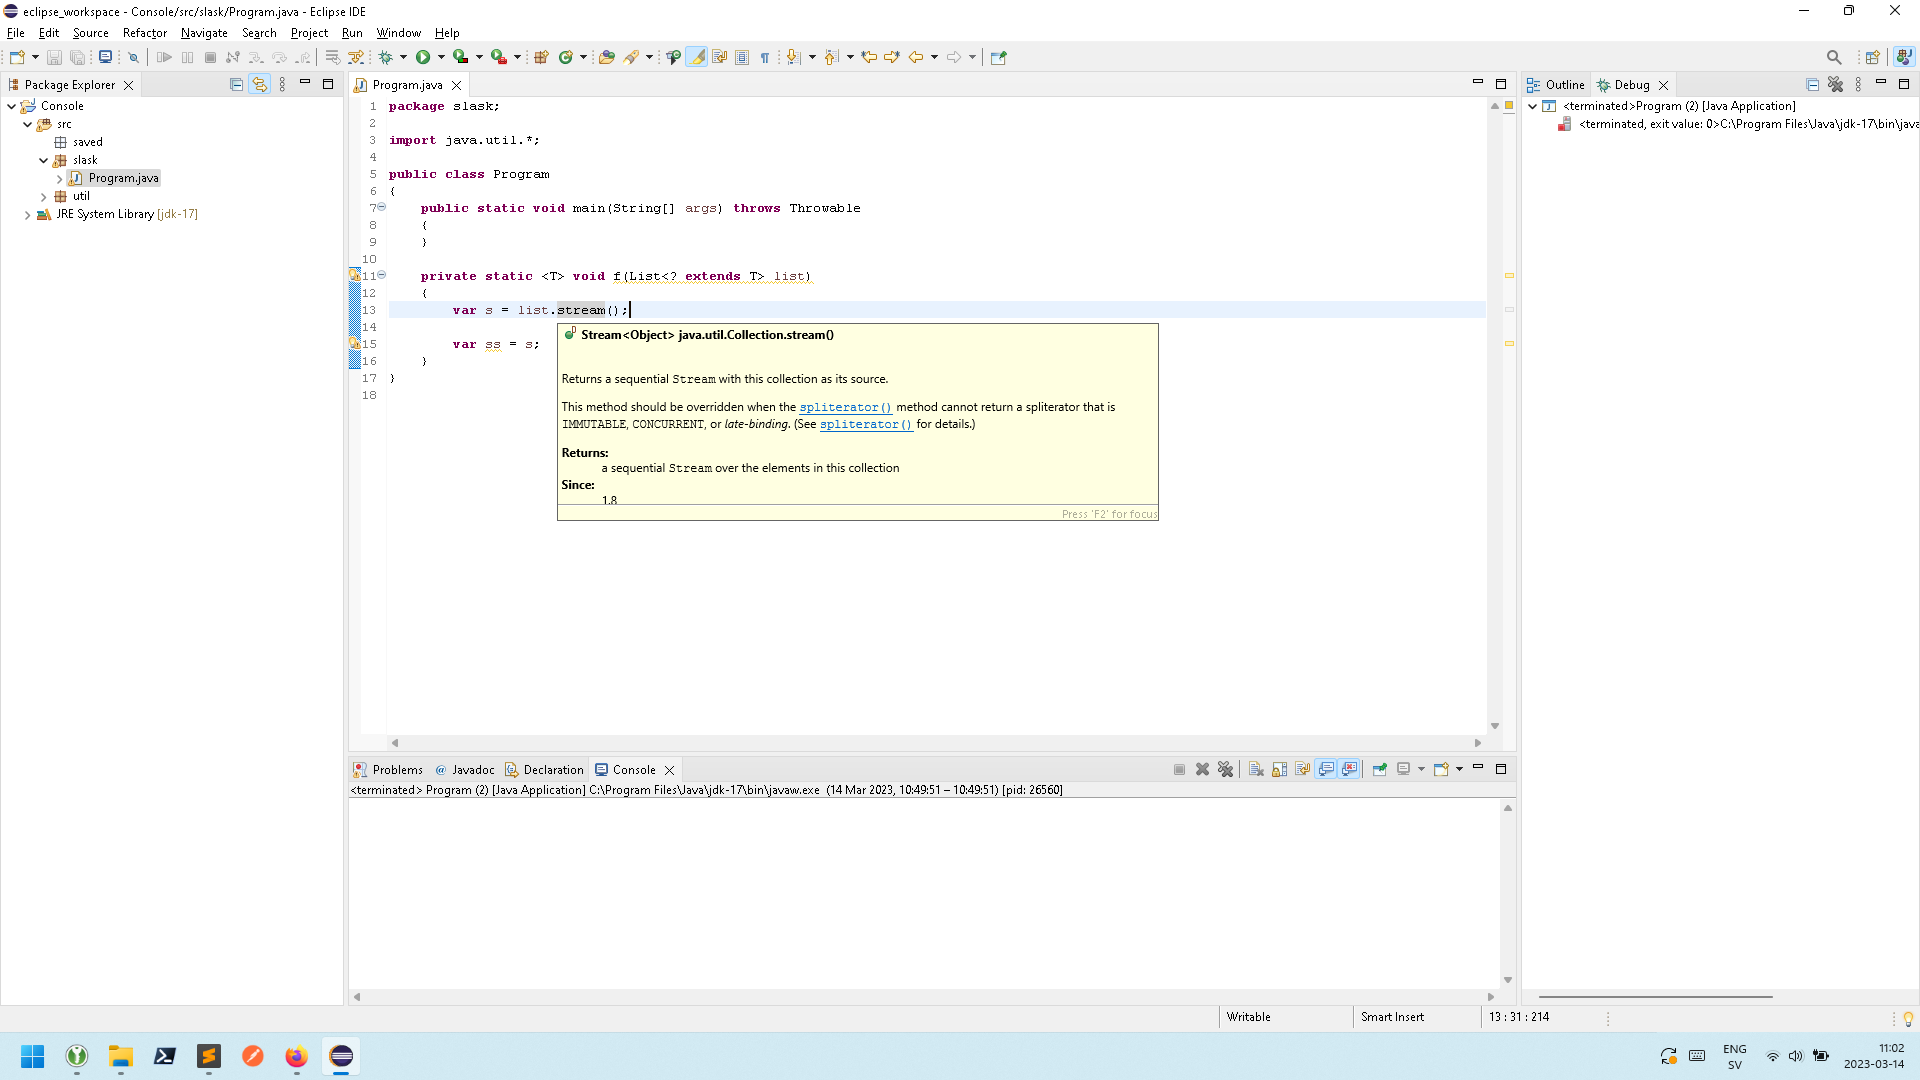
Task: Switch to the Problems tab
Action: pos(396,769)
